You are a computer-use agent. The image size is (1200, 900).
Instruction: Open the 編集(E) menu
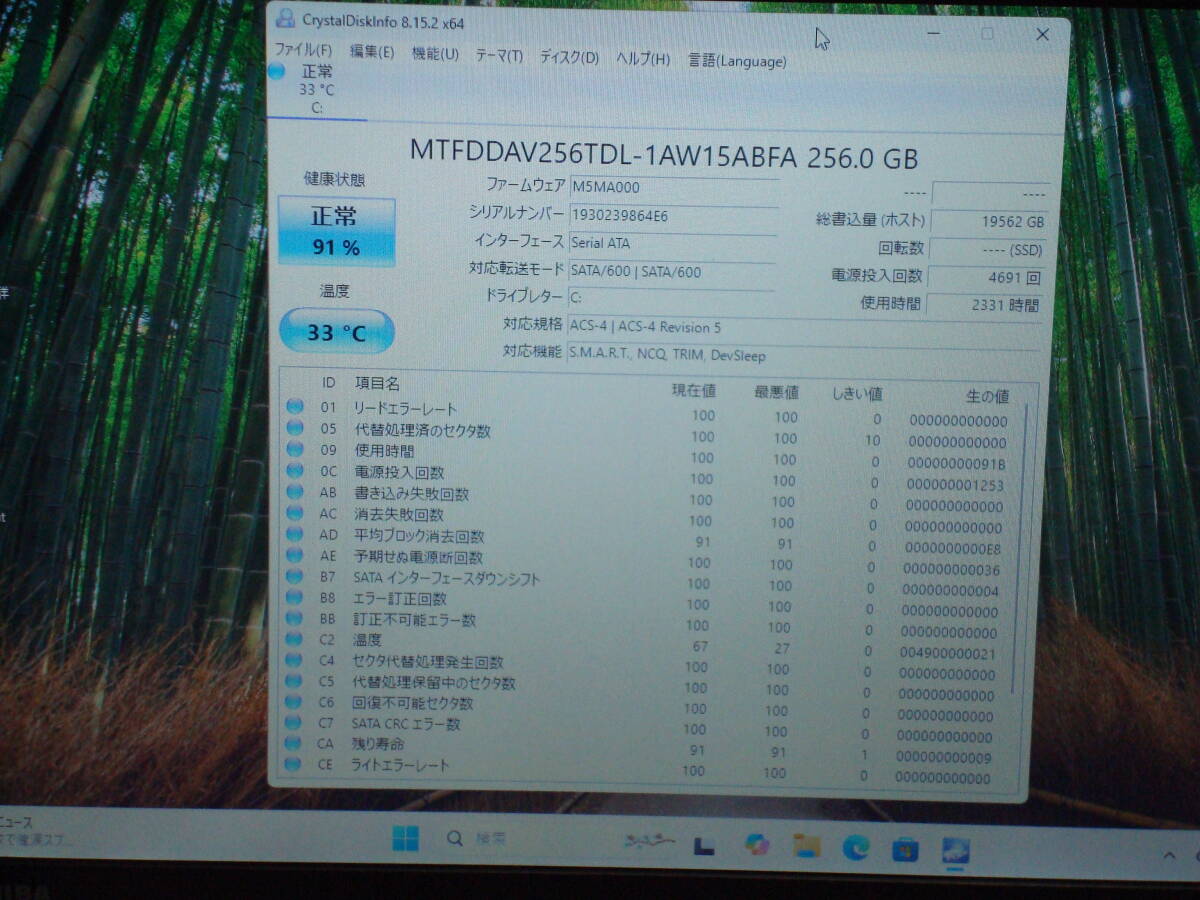click(x=372, y=52)
